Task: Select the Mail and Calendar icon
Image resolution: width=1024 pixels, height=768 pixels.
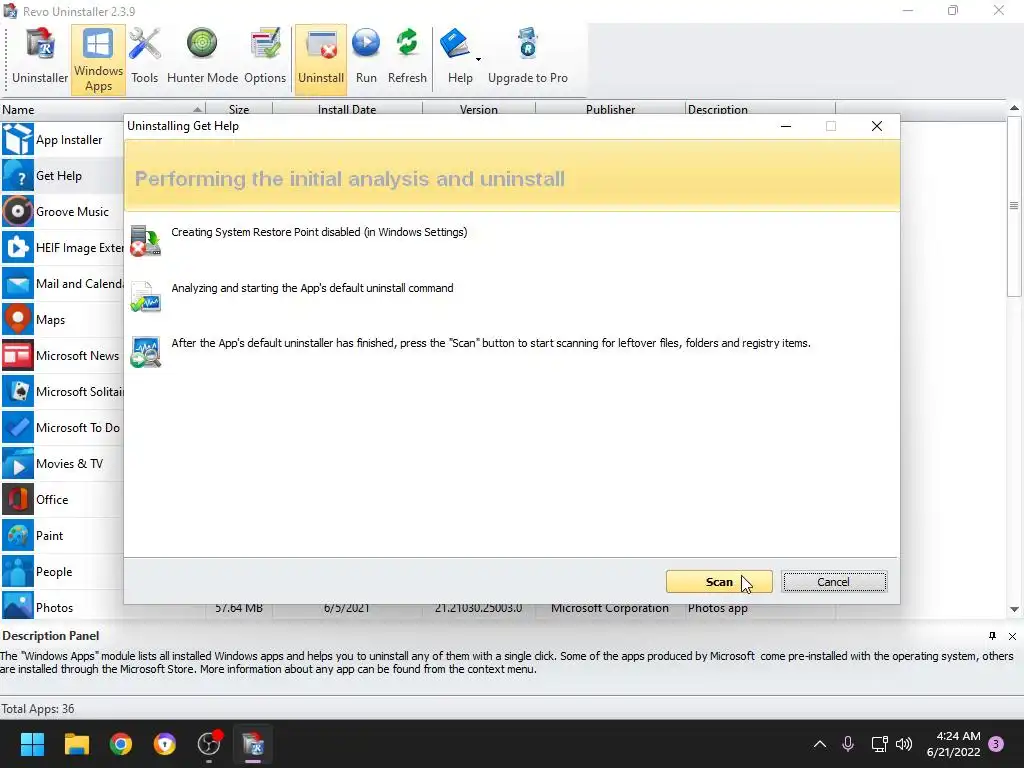Action: pos(18,283)
